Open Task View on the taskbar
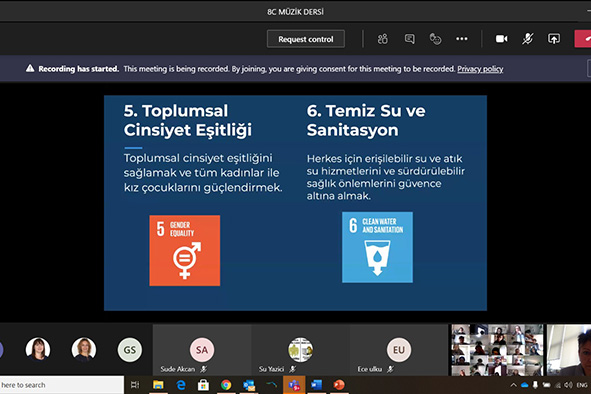This screenshot has height=394, width=591. point(135,385)
